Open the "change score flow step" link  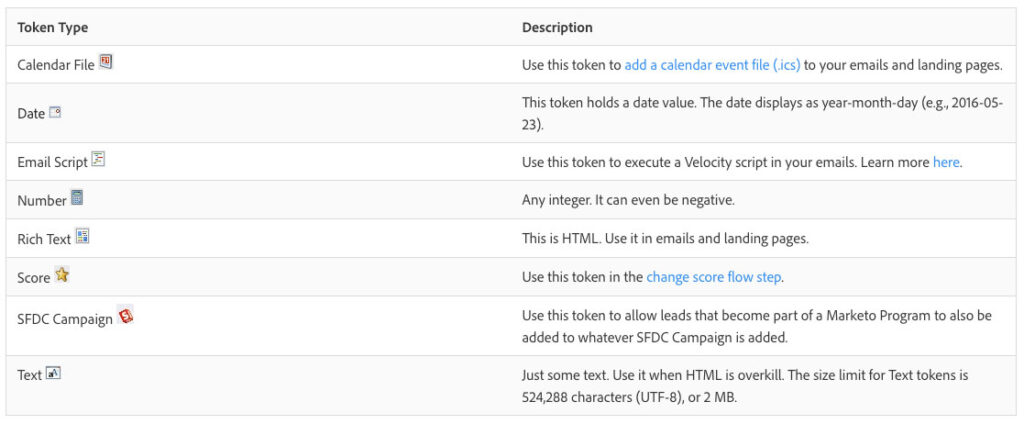coord(714,277)
